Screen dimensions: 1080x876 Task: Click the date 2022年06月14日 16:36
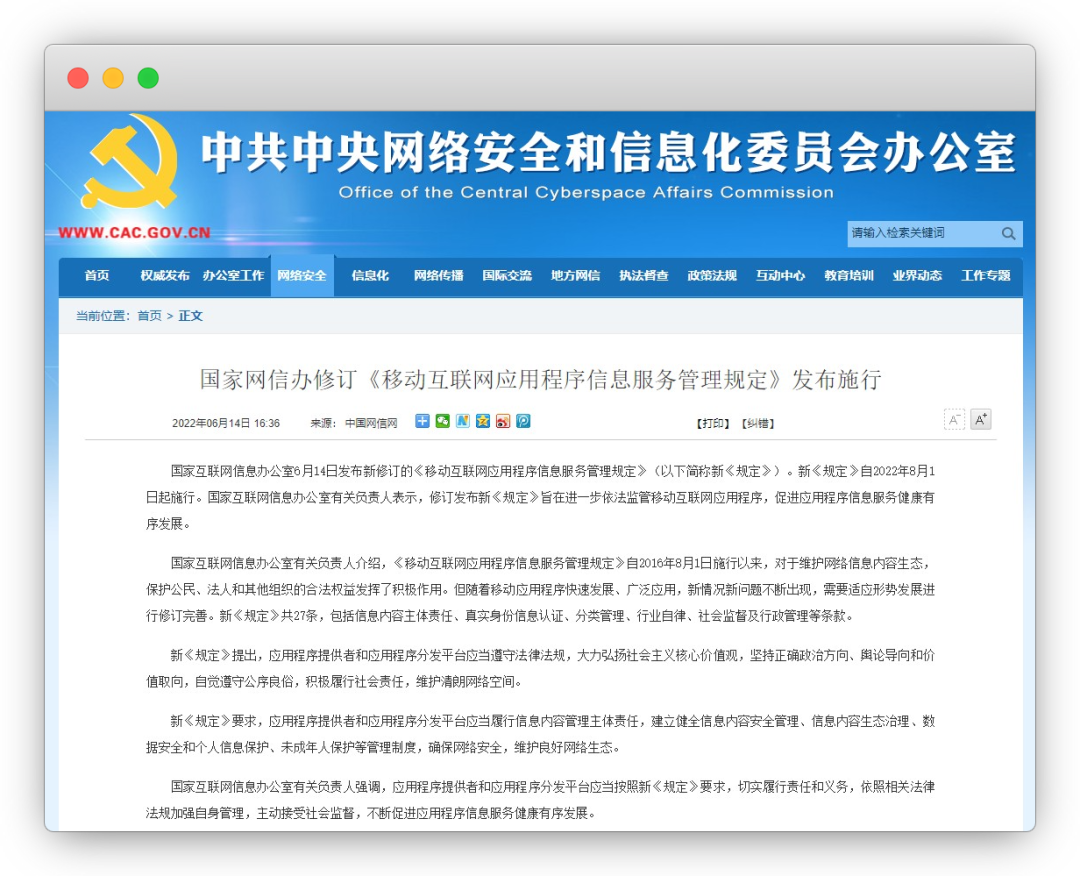pyautogui.click(x=226, y=423)
